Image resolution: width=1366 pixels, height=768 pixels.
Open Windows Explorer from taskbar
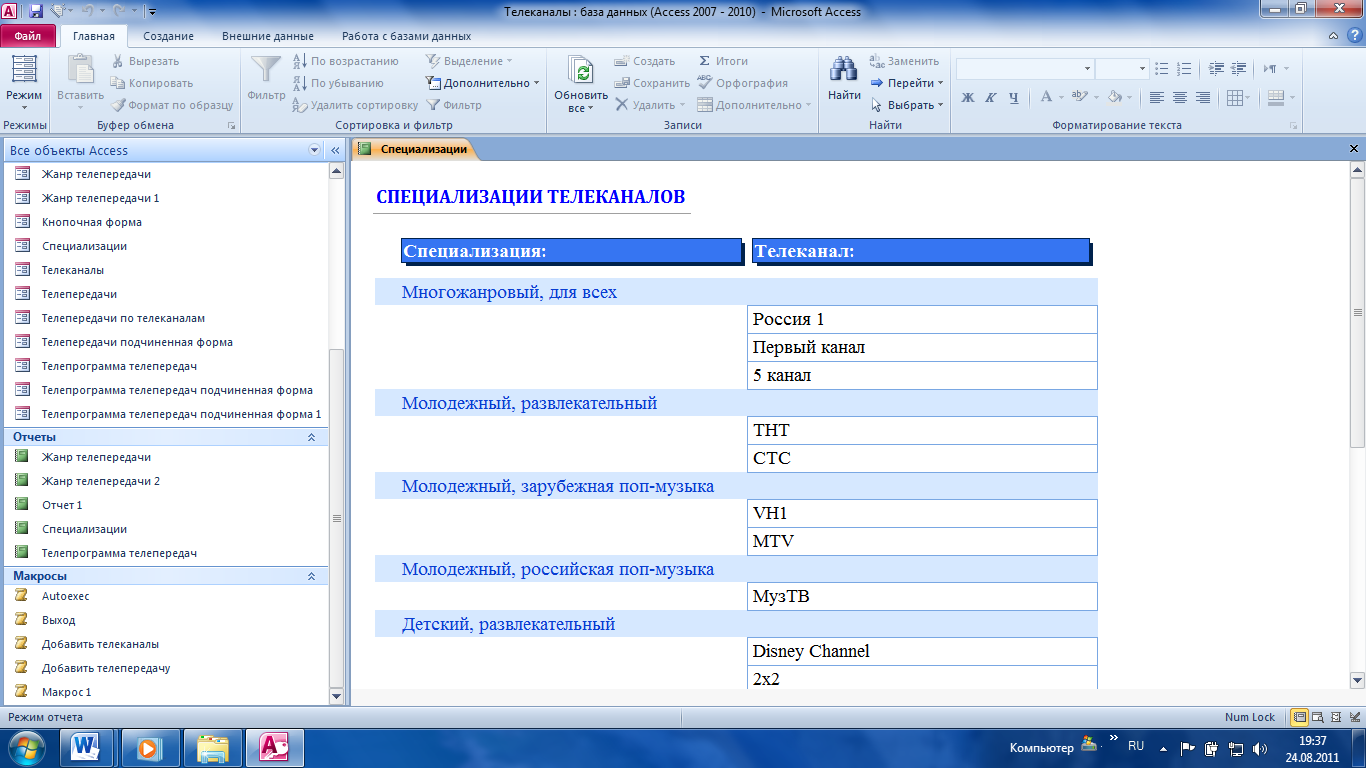[213, 746]
